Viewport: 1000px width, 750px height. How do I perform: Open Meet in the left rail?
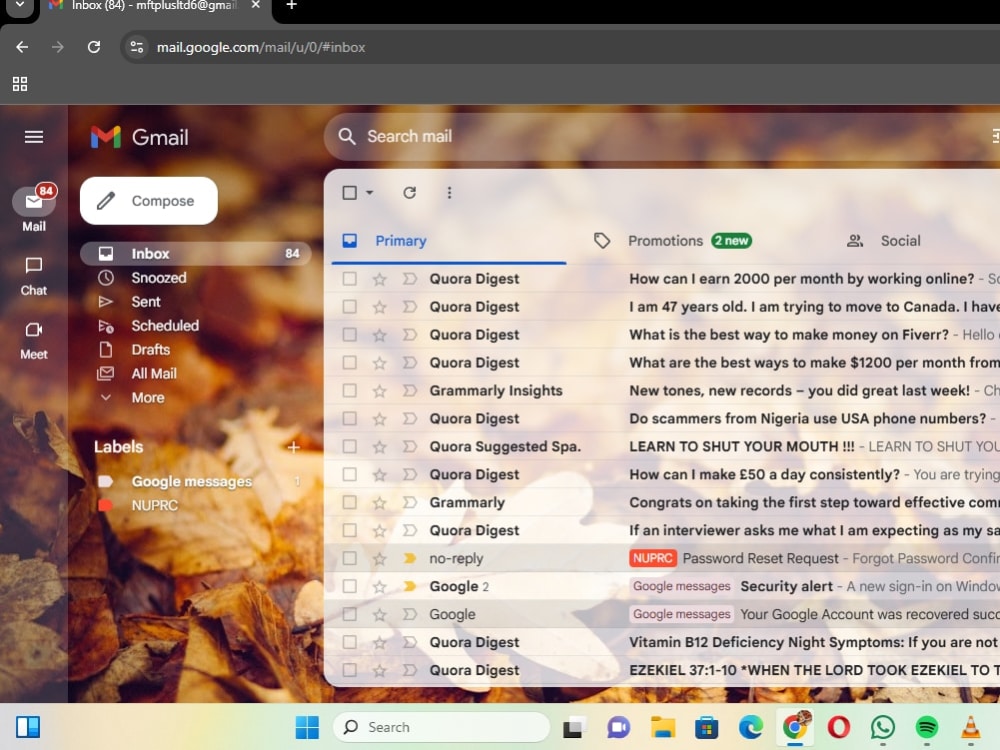[34, 341]
